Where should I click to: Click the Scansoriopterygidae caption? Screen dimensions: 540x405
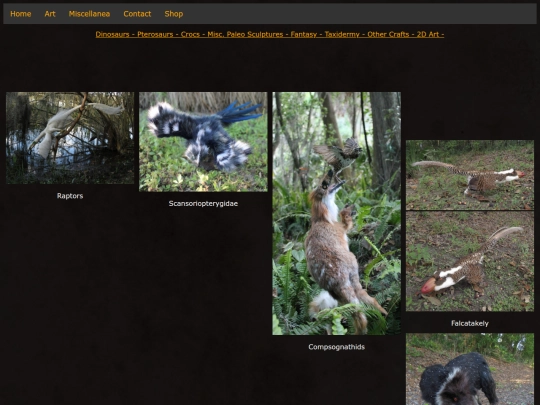tap(203, 204)
